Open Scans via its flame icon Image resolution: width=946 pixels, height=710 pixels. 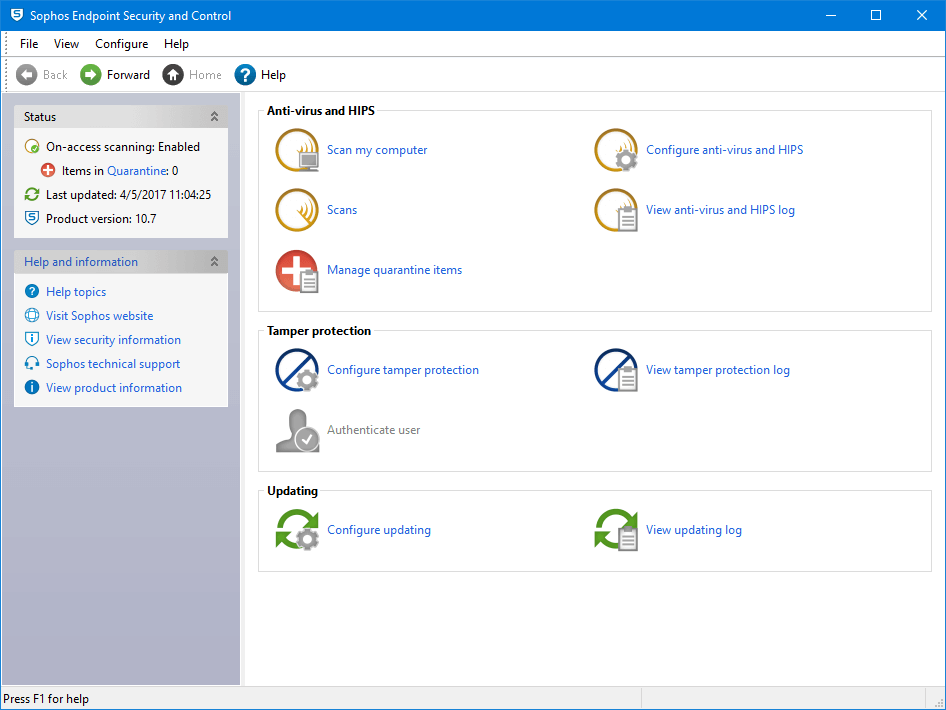(x=297, y=210)
